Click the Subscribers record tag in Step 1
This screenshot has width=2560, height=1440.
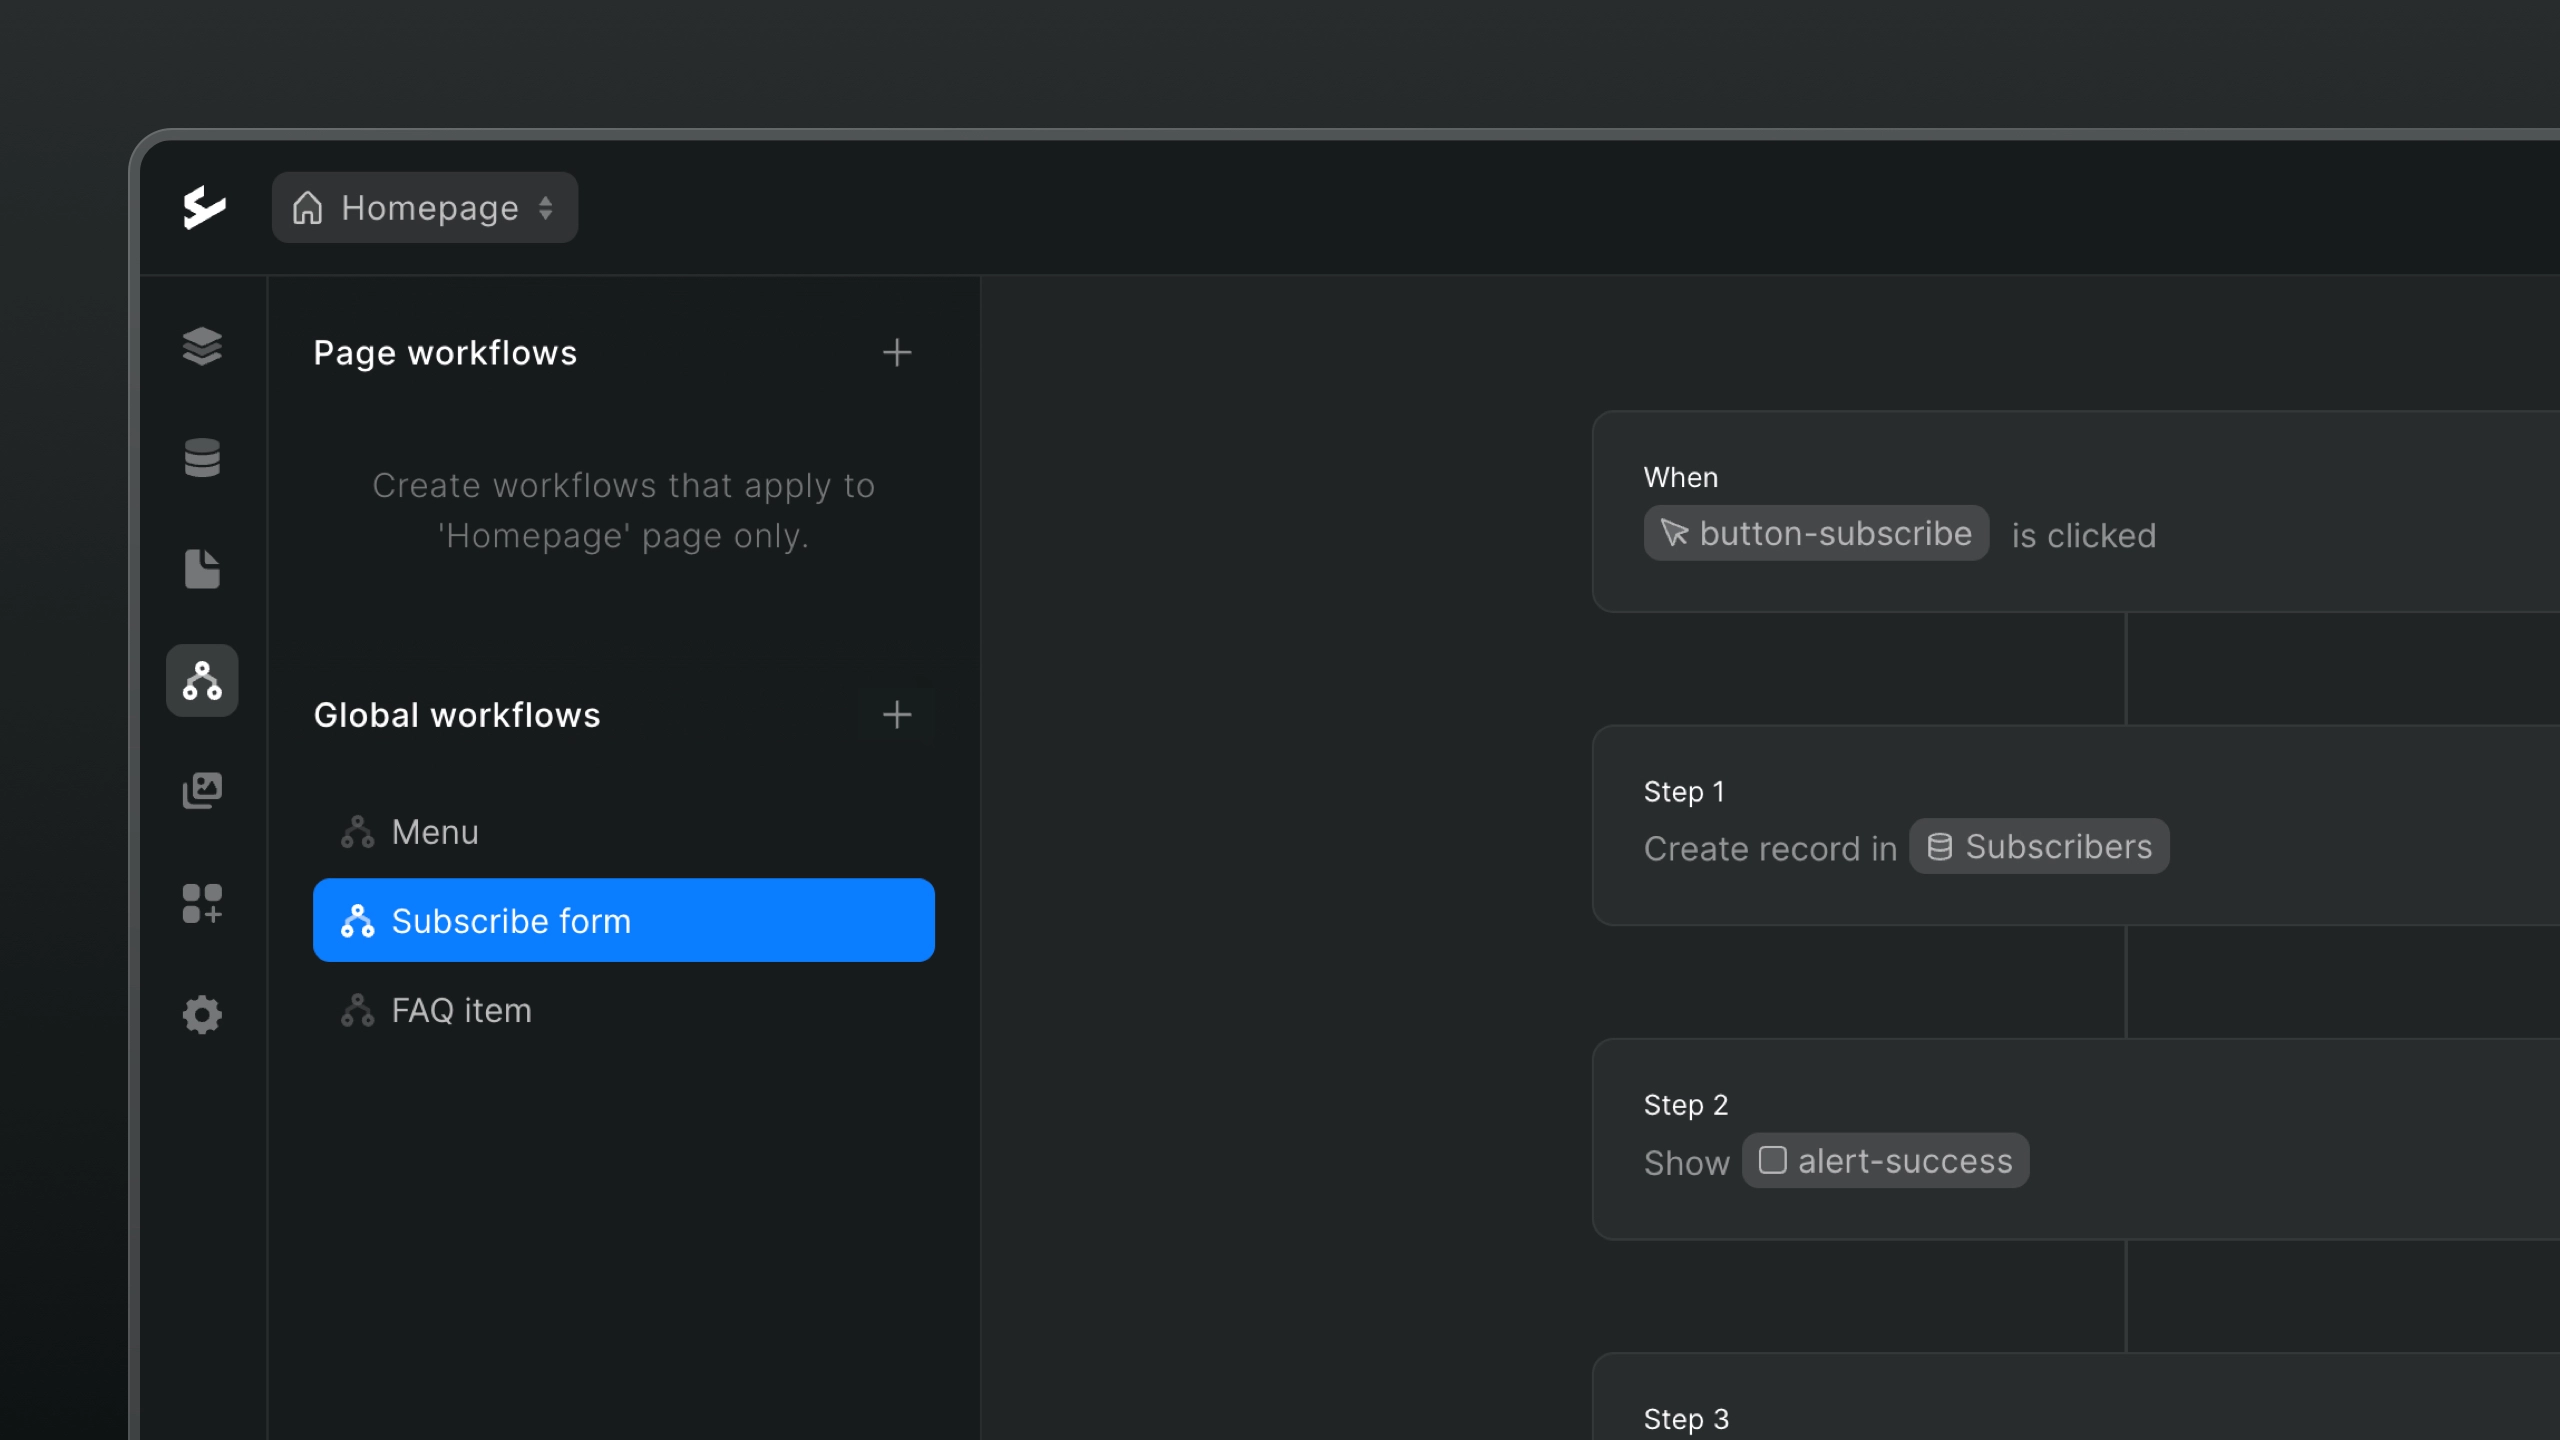tap(2040, 845)
